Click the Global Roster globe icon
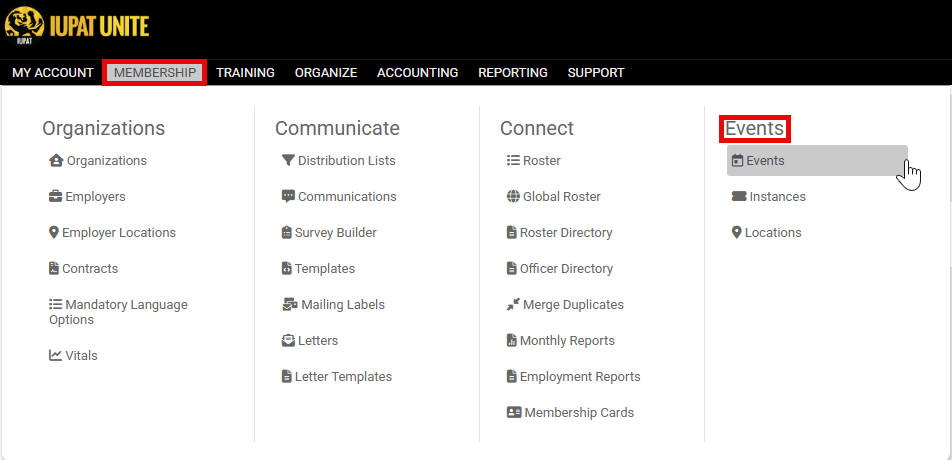952x460 pixels. (x=514, y=197)
